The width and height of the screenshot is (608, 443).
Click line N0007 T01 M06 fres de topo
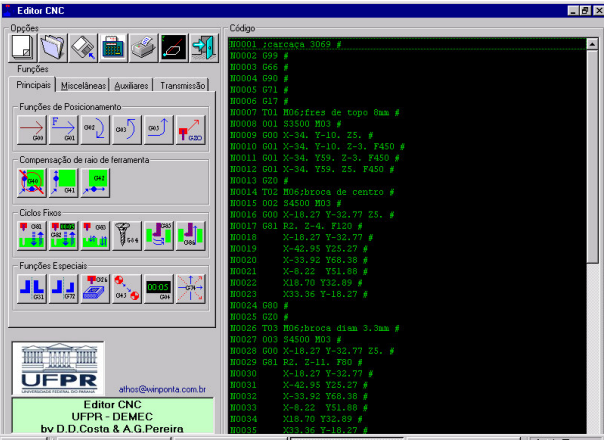(408, 112)
